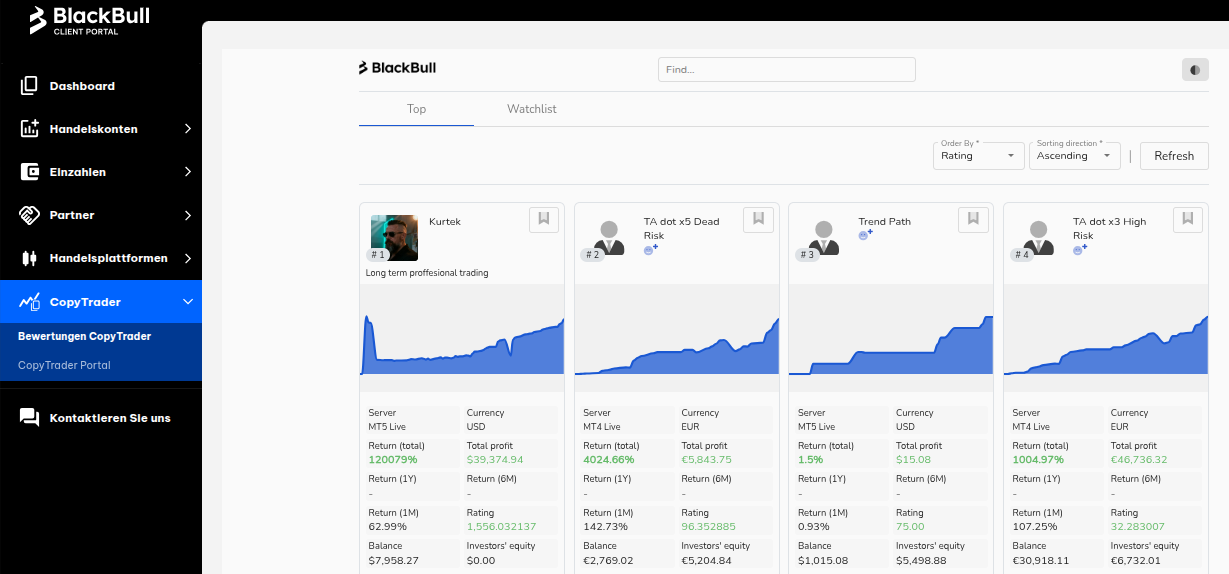This screenshot has height=574, width=1229.
Task: Click TA dot x3 High Risk chart
Action: coord(1106,338)
